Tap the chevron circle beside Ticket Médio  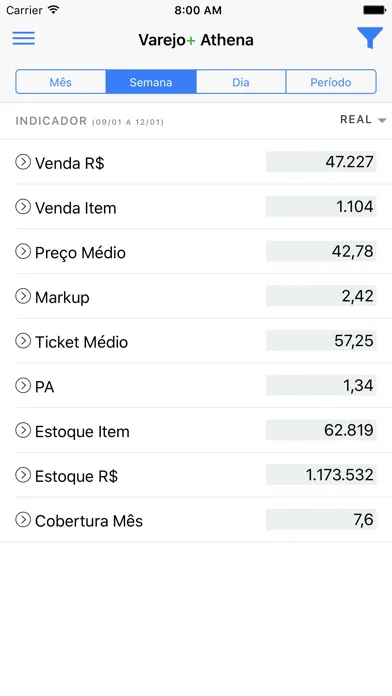point(23,341)
